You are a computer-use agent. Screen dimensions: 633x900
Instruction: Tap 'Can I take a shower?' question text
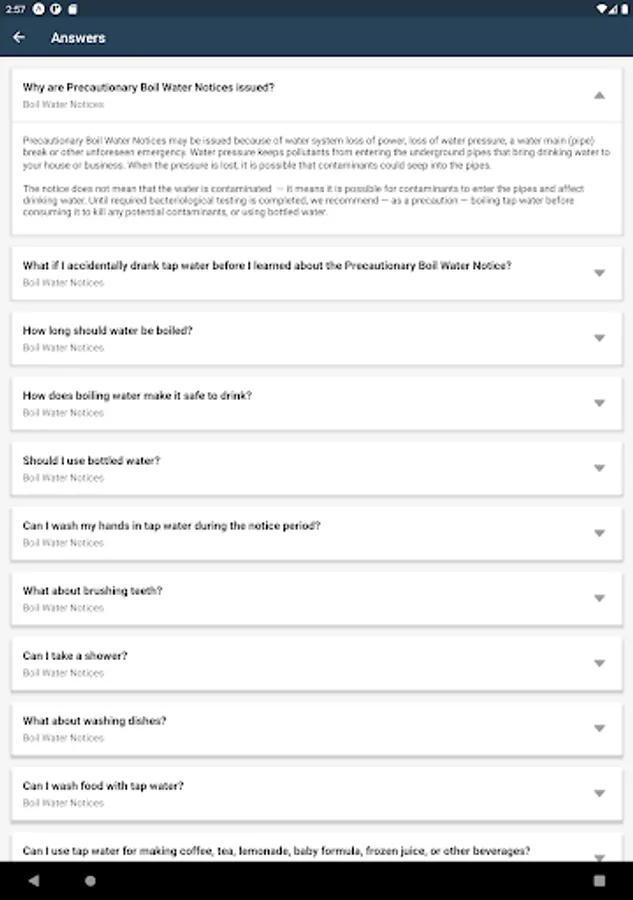tap(75, 656)
